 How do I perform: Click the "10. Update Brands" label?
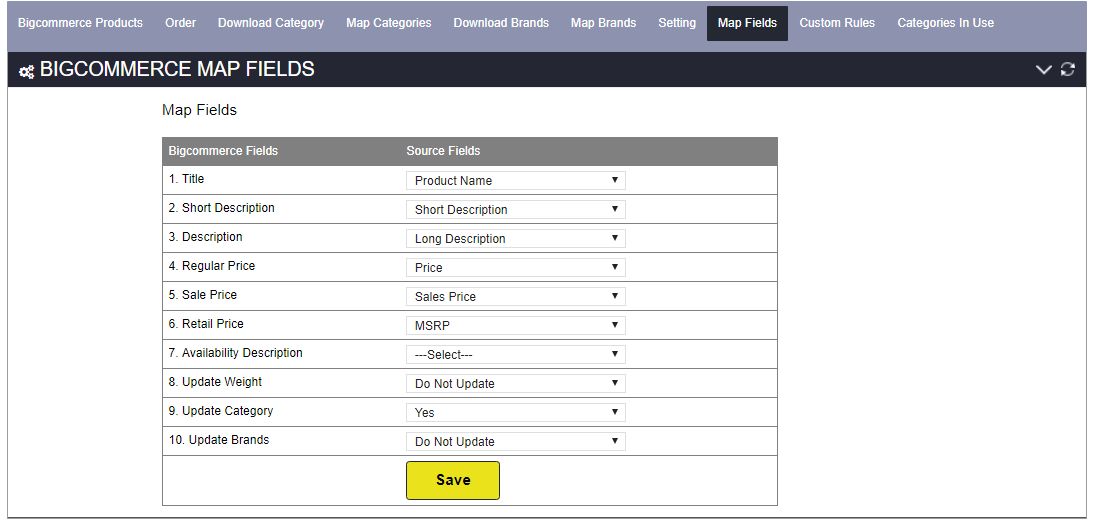tap(219, 440)
